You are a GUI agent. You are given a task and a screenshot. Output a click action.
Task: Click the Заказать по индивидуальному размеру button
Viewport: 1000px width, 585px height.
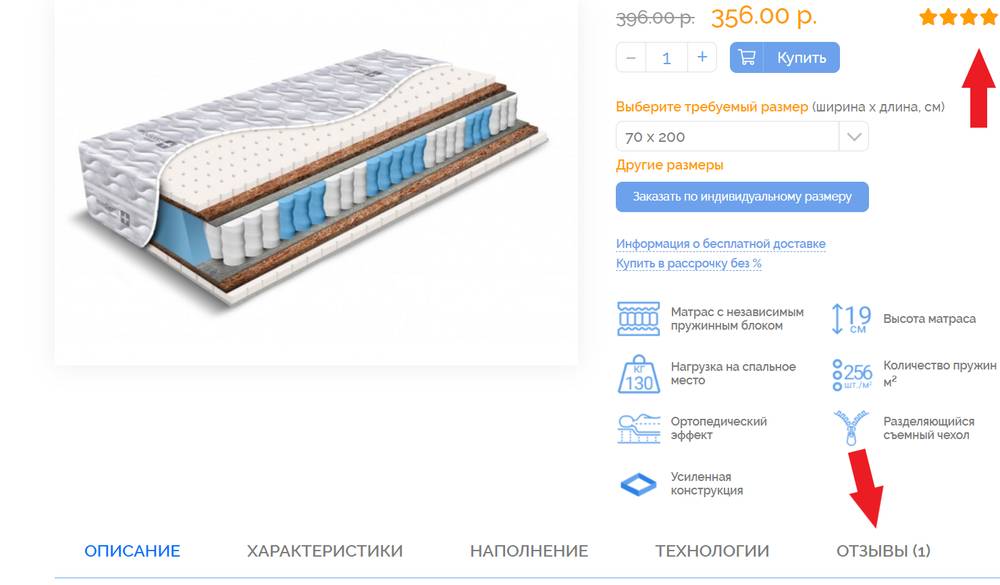pyautogui.click(x=742, y=196)
